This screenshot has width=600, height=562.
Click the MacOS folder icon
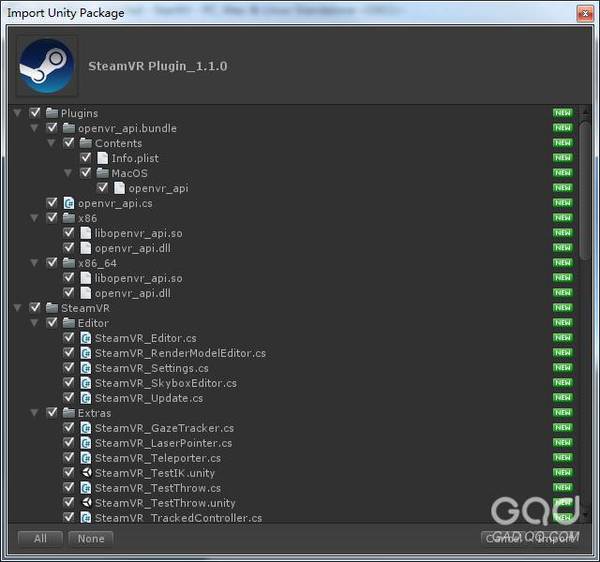(102, 173)
